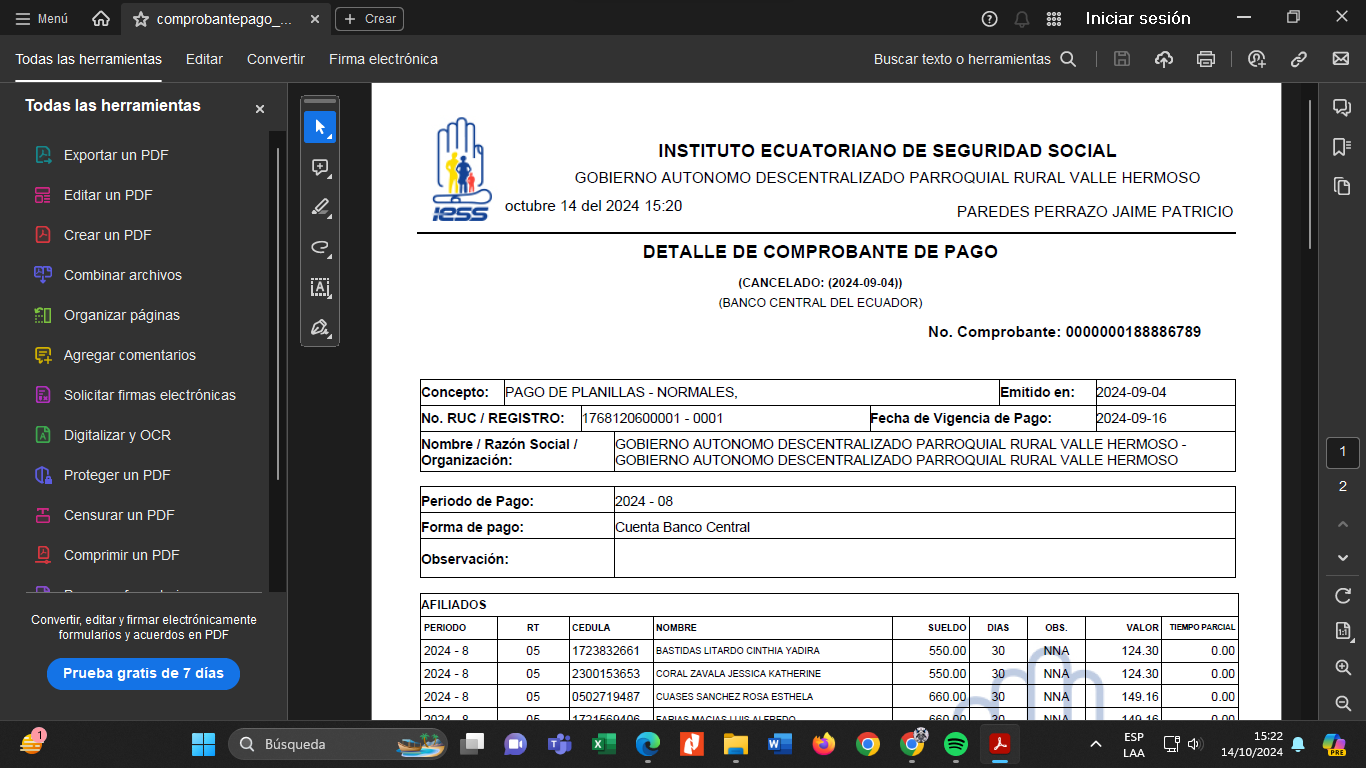The height and width of the screenshot is (768, 1366).
Task: Show hidden system tray icons
Action: coord(1096,744)
